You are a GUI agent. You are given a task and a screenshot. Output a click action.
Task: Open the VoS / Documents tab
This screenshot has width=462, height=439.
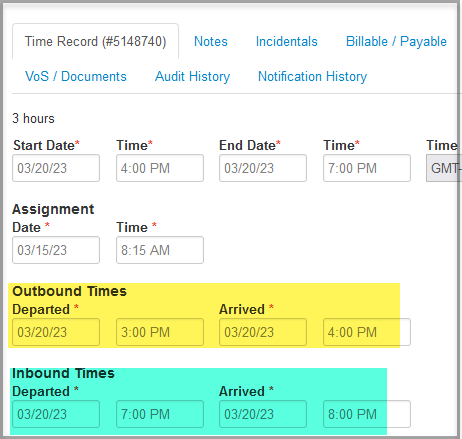click(76, 76)
